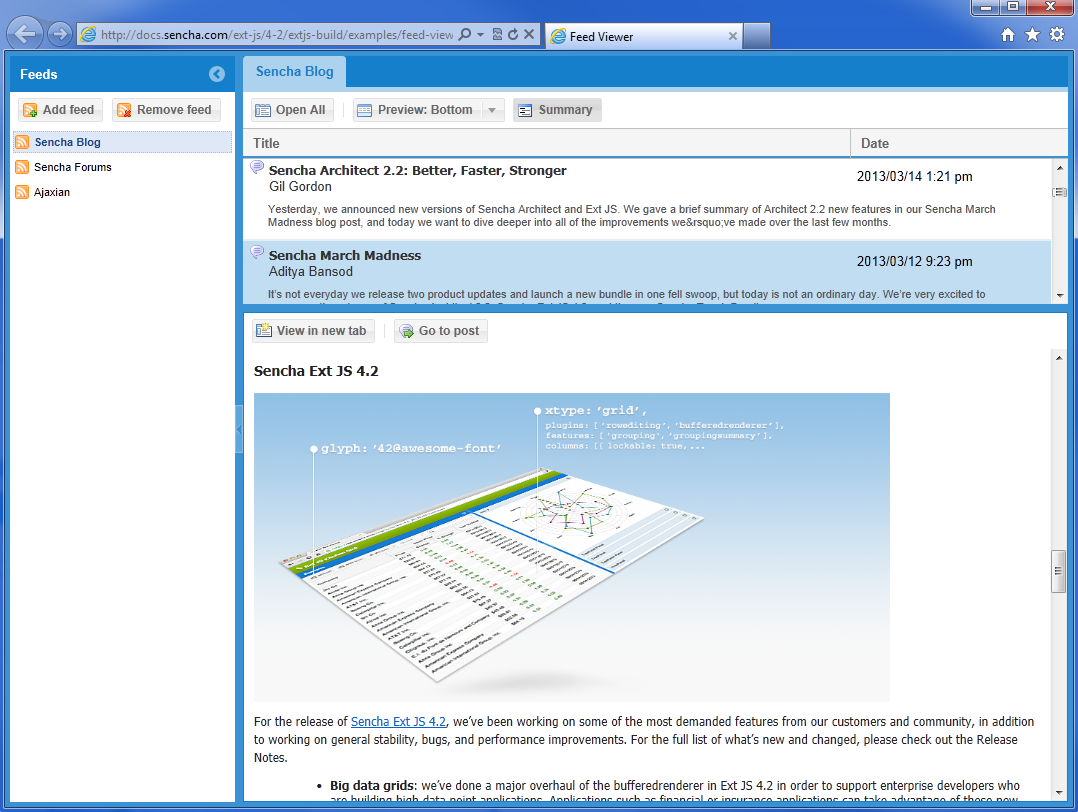The height and width of the screenshot is (812, 1078).
Task: Sort posts by the Date column header
Action: point(958,143)
